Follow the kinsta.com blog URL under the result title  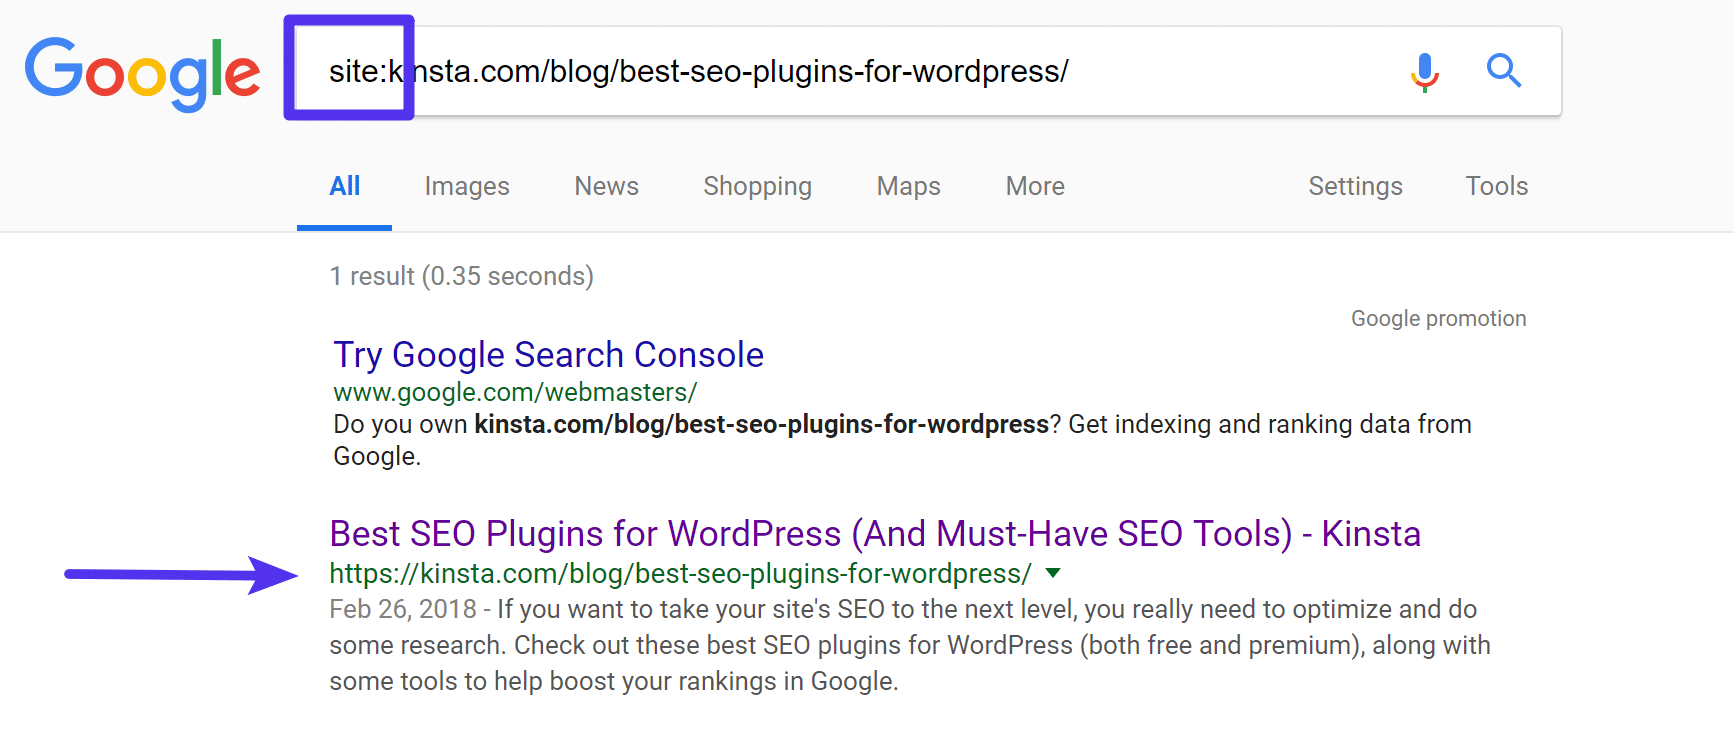point(678,573)
